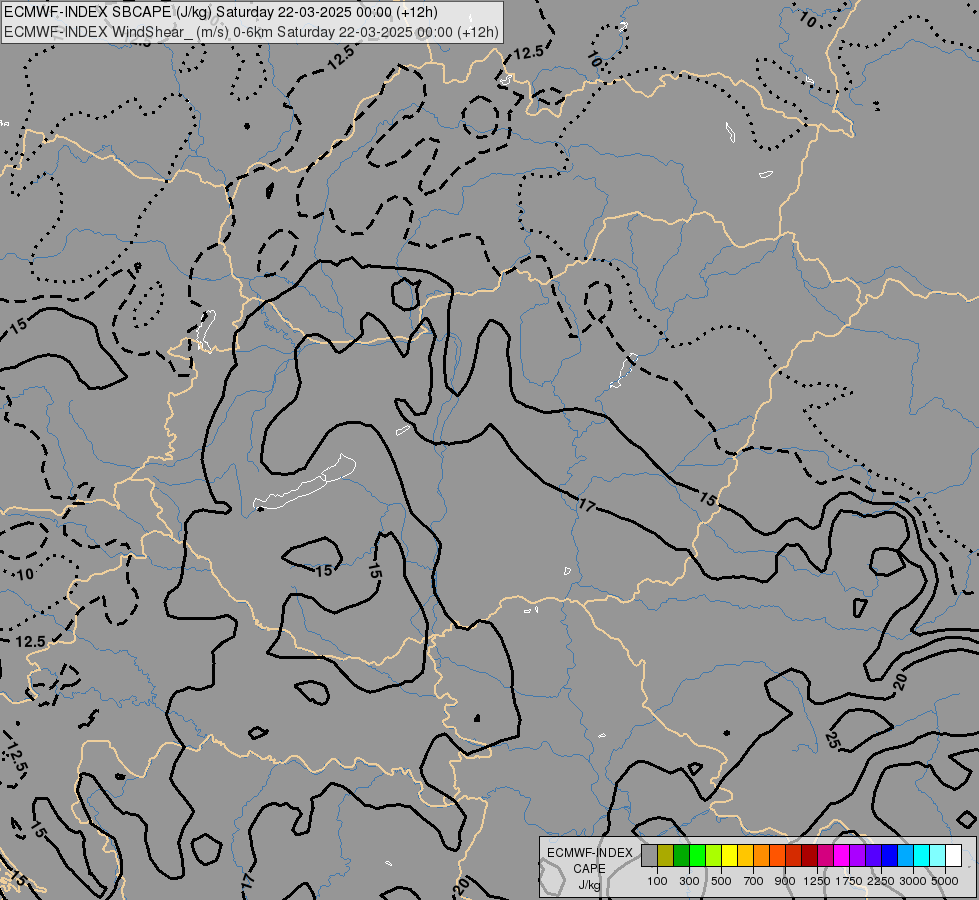Click the gray swatch in the CAPE legend

point(649,855)
